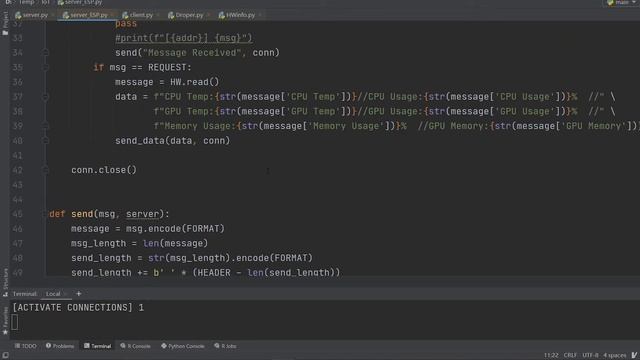Open the Python Console tool window
Screen dimensions: 640x360
pos(183,346)
